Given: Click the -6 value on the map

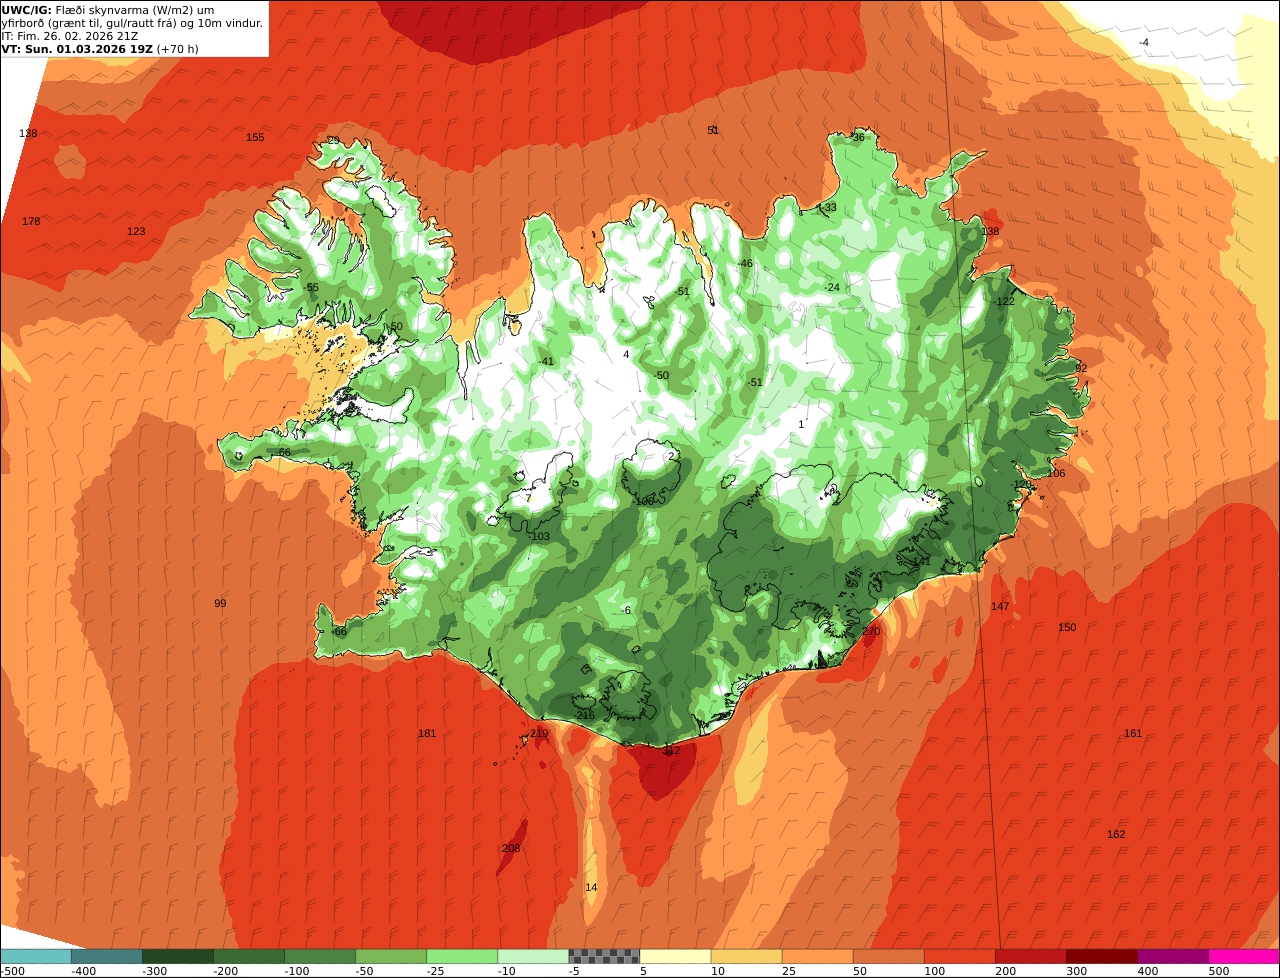Looking at the screenshot, I should pyautogui.click(x=626, y=610).
